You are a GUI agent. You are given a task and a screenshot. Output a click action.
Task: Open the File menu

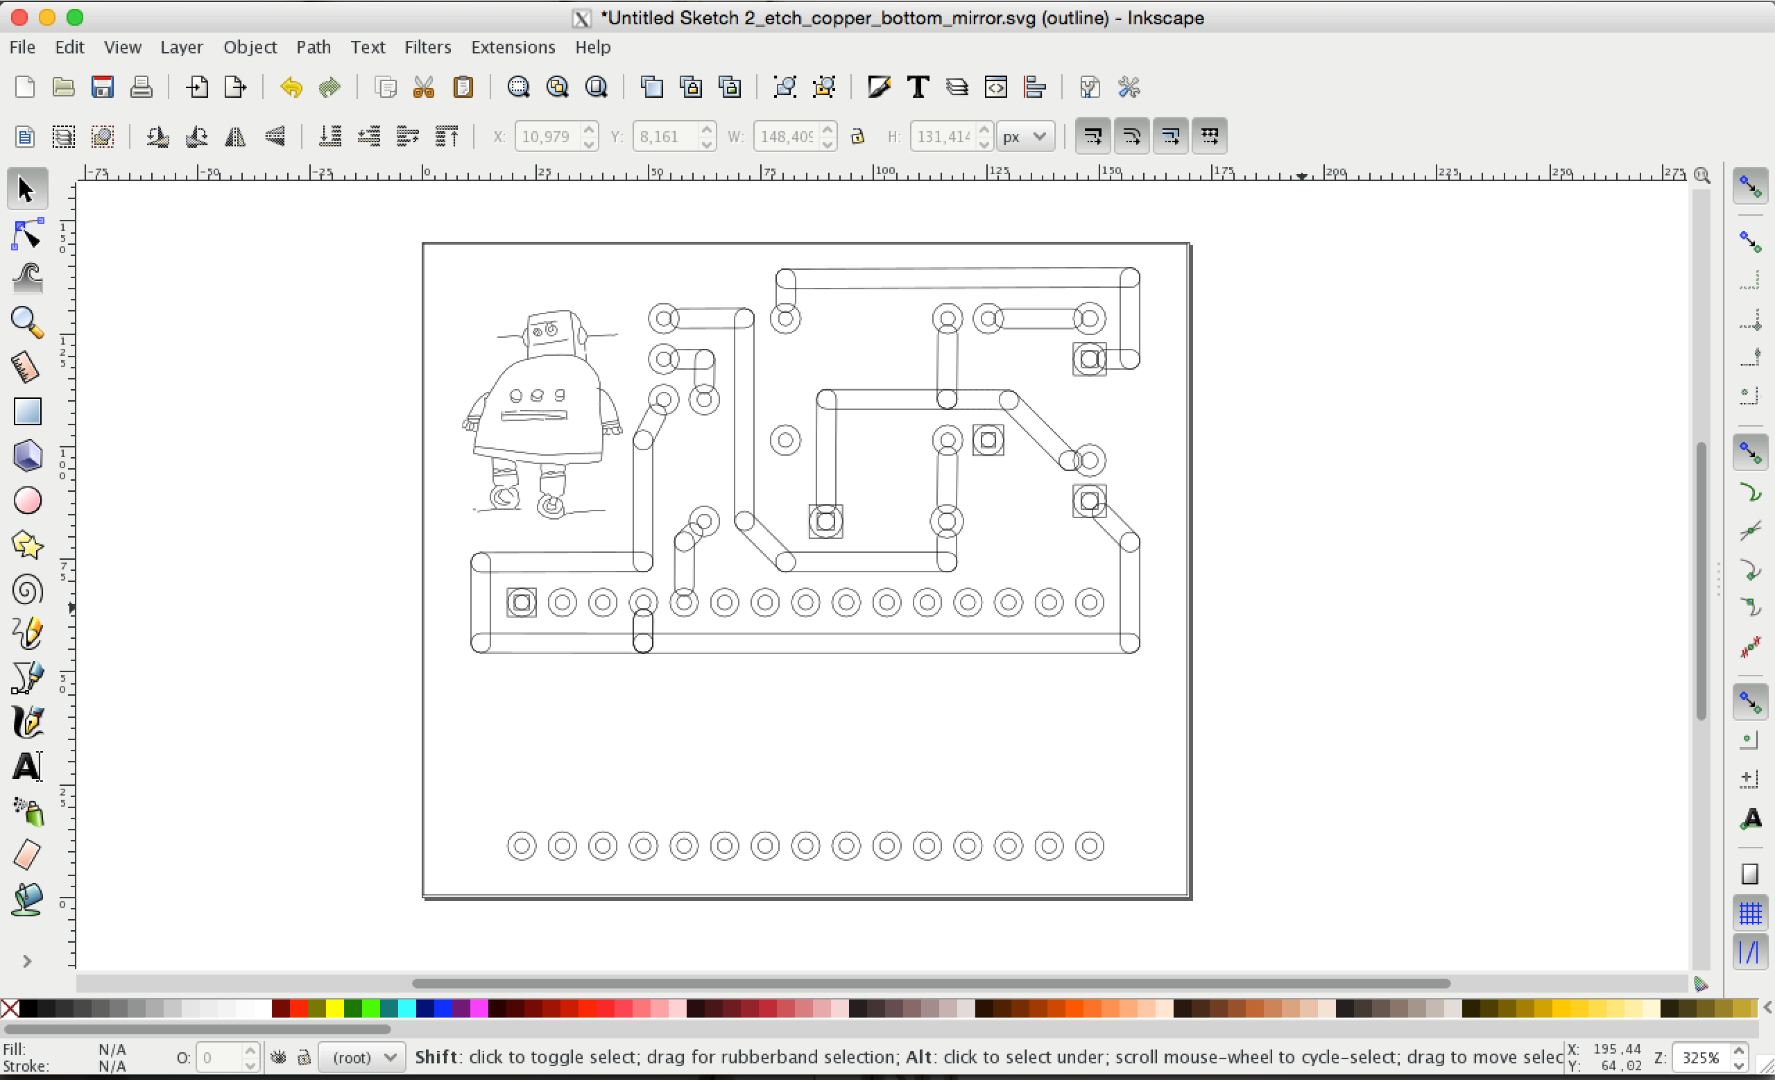click(22, 47)
